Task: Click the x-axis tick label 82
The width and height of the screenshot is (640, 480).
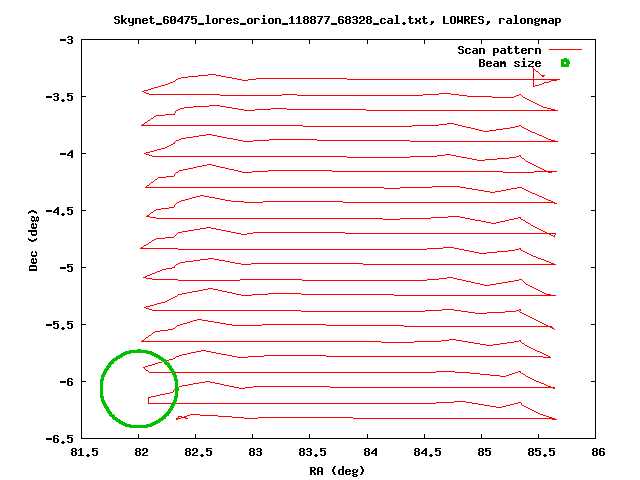Action: pyautogui.click(x=141, y=452)
